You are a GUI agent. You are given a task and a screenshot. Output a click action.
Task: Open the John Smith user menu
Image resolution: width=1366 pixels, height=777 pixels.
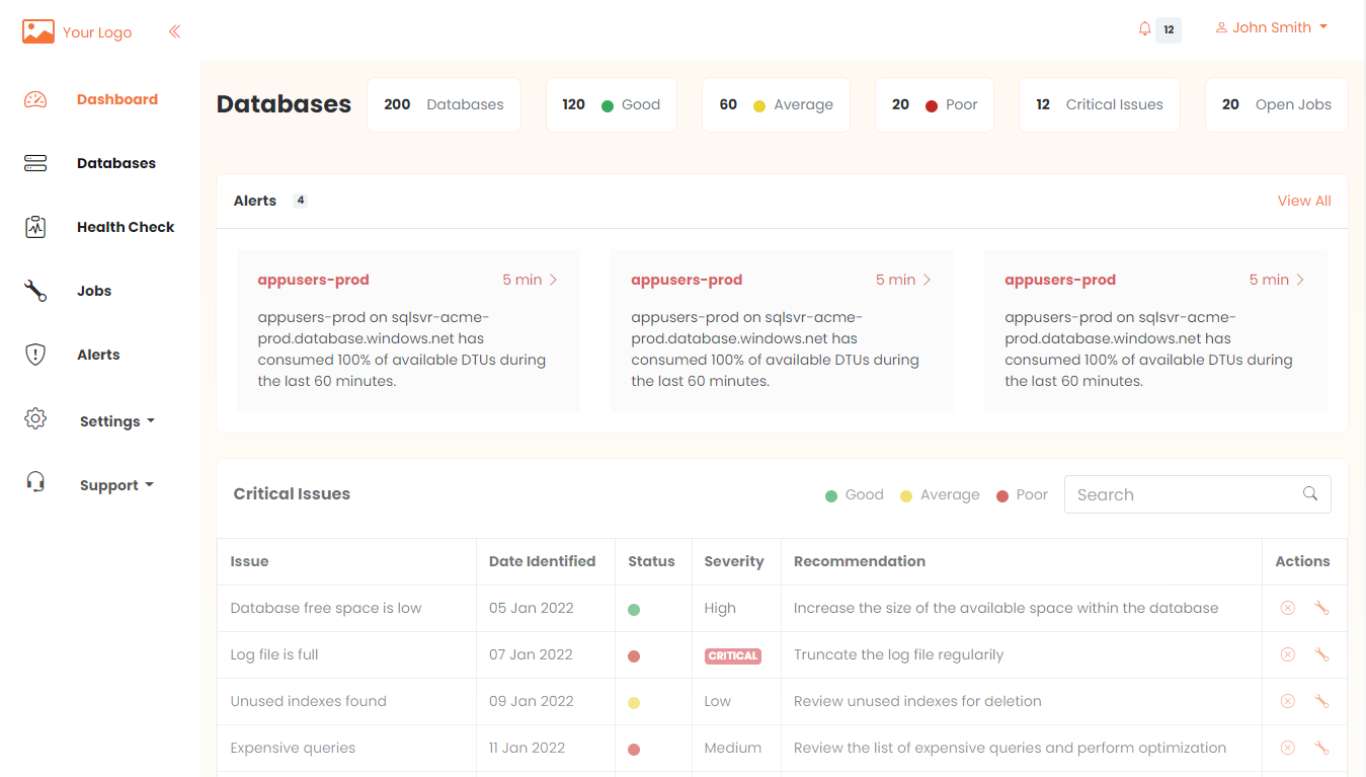[1272, 28]
